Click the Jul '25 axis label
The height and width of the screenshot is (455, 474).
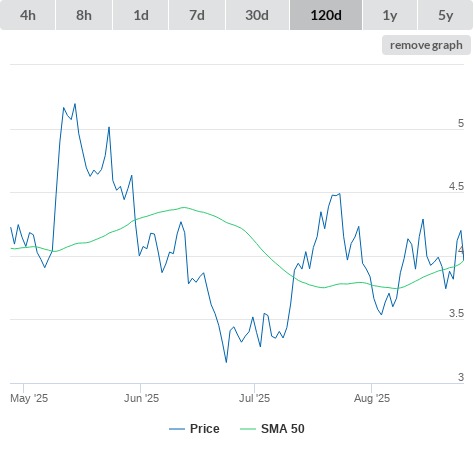(254, 398)
